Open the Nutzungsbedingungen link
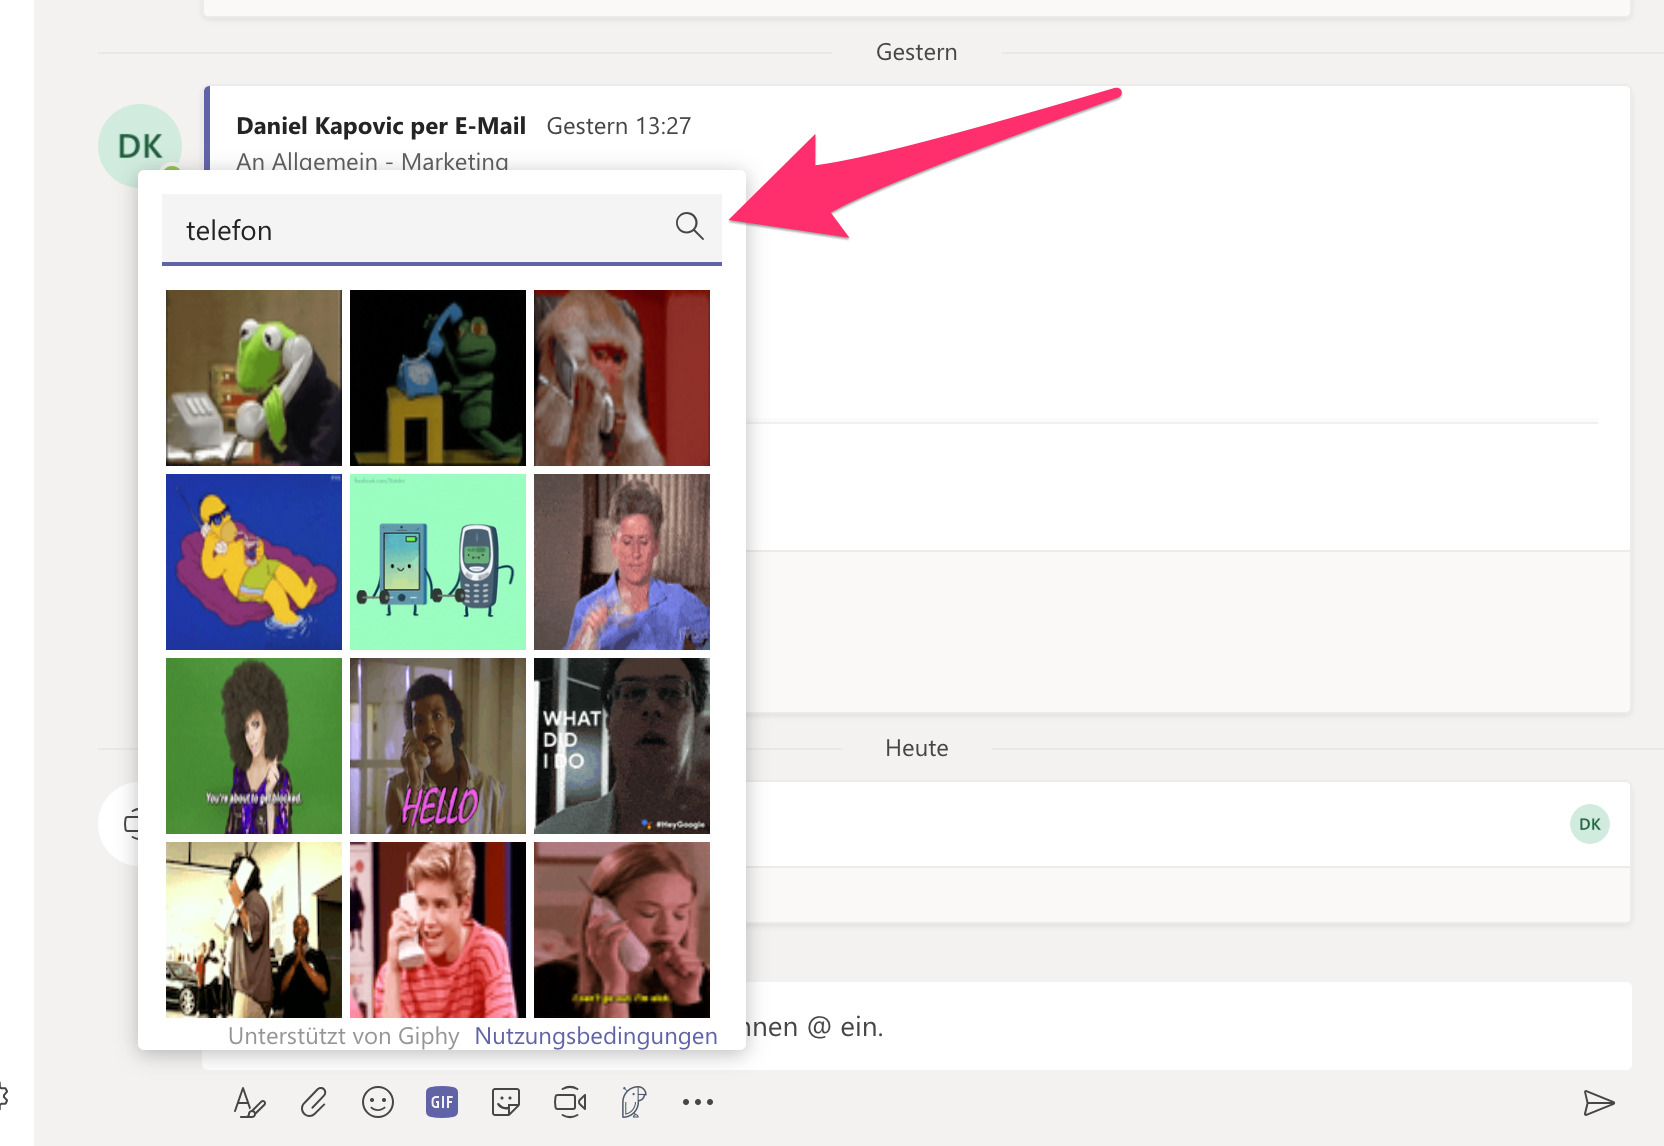The image size is (1664, 1146). 596,1036
